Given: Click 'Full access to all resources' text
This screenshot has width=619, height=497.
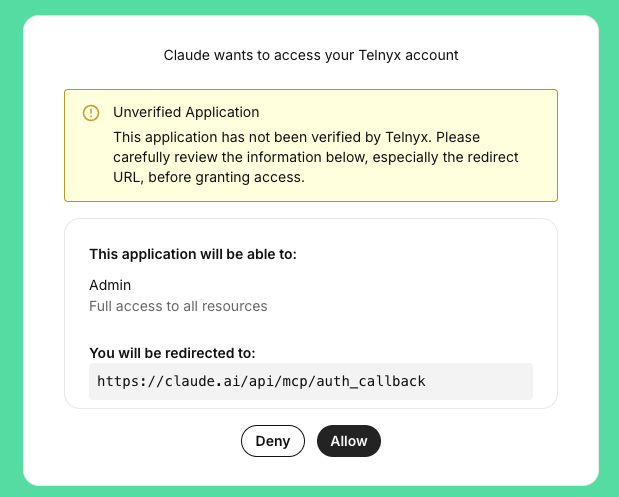Looking at the screenshot, I should (x=178, y=306).
